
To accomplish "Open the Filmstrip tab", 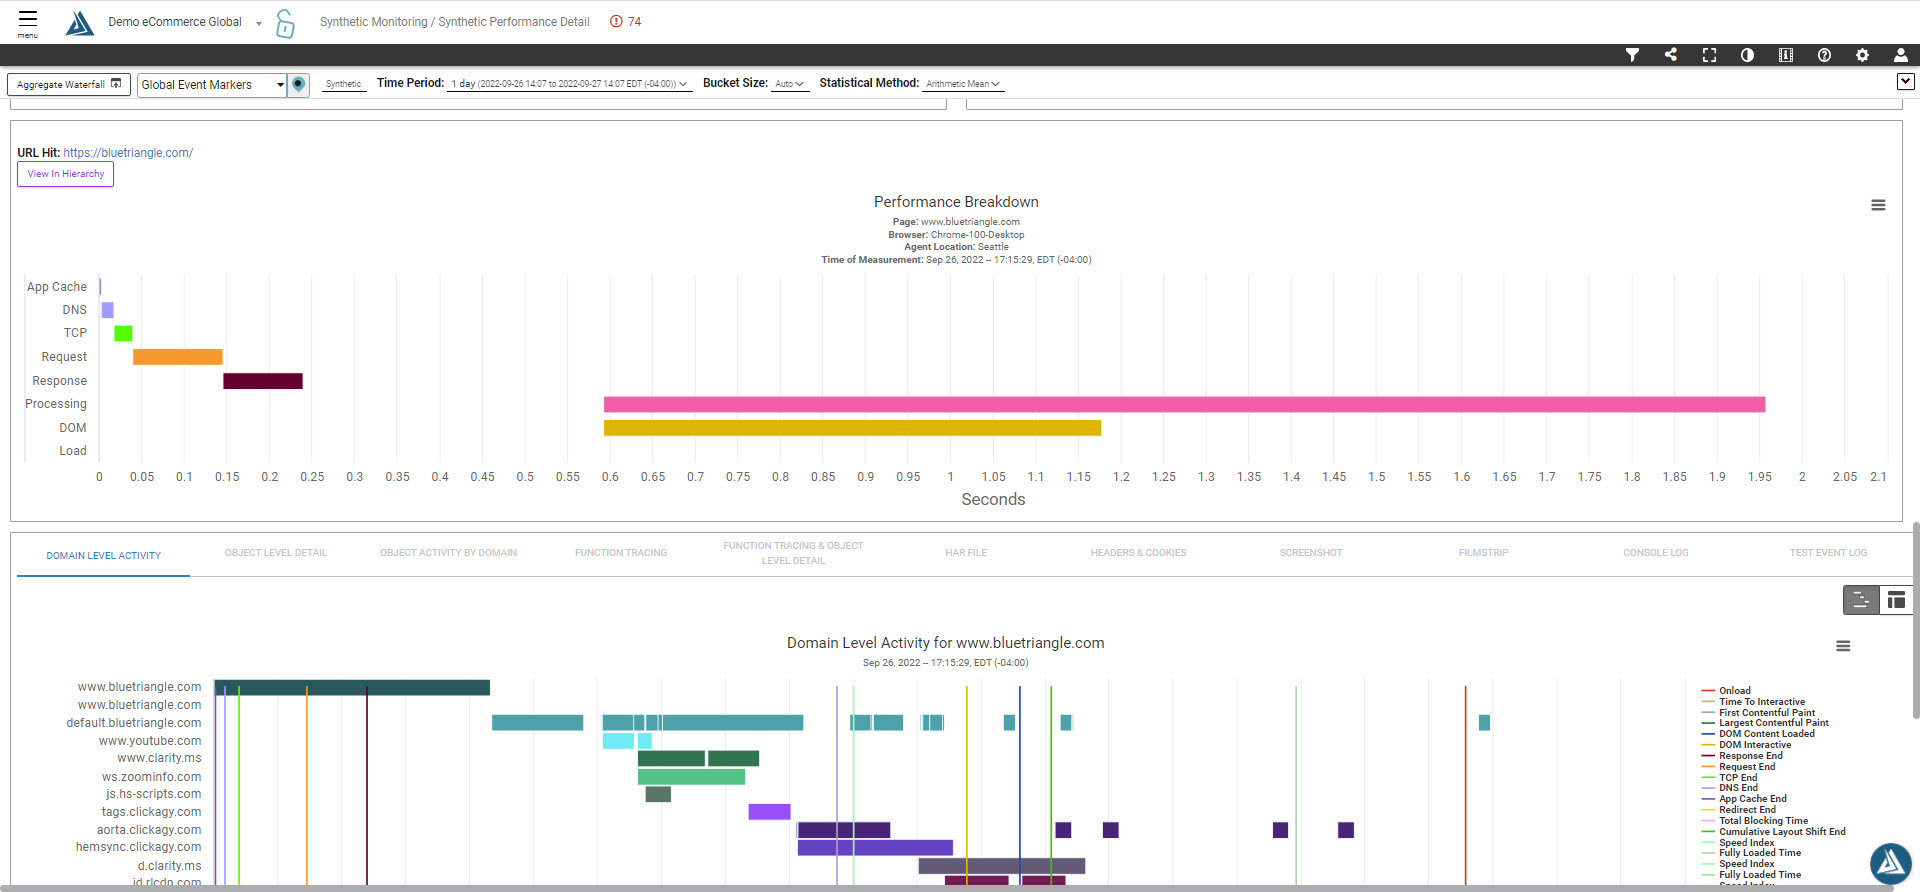I will coord(1483,553).
